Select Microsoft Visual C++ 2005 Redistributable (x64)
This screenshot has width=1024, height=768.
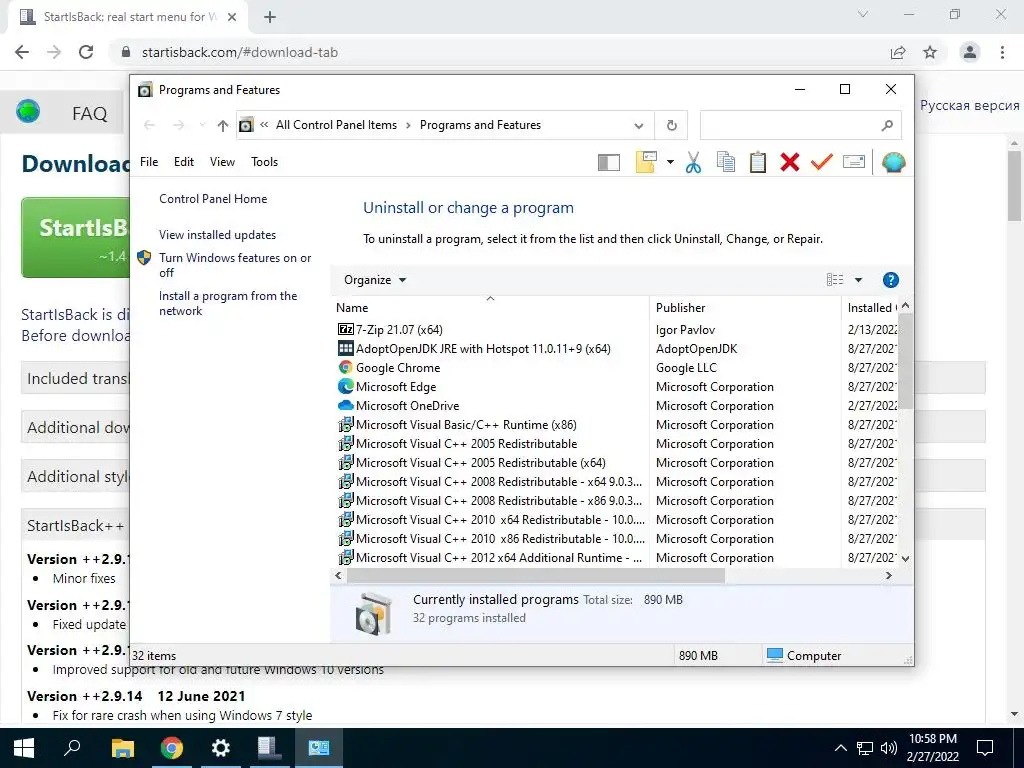pos(480,462)
